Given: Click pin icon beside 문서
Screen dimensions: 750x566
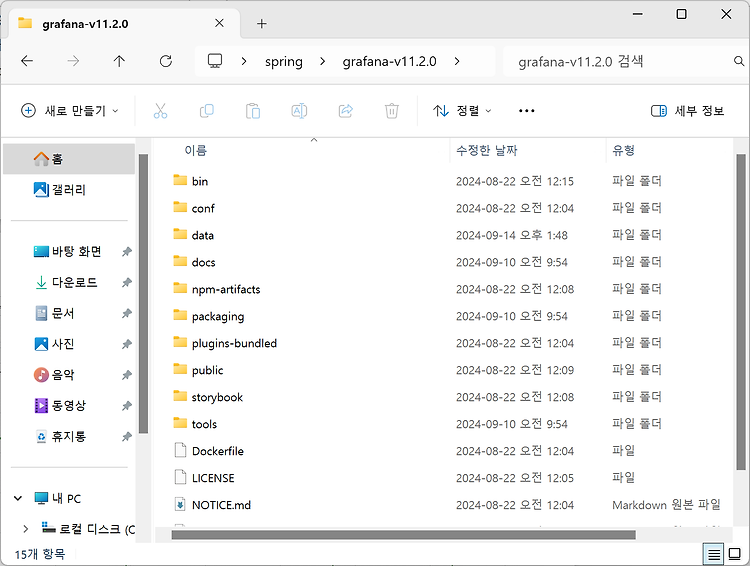Looking at the screenshot, I should 126,313.
